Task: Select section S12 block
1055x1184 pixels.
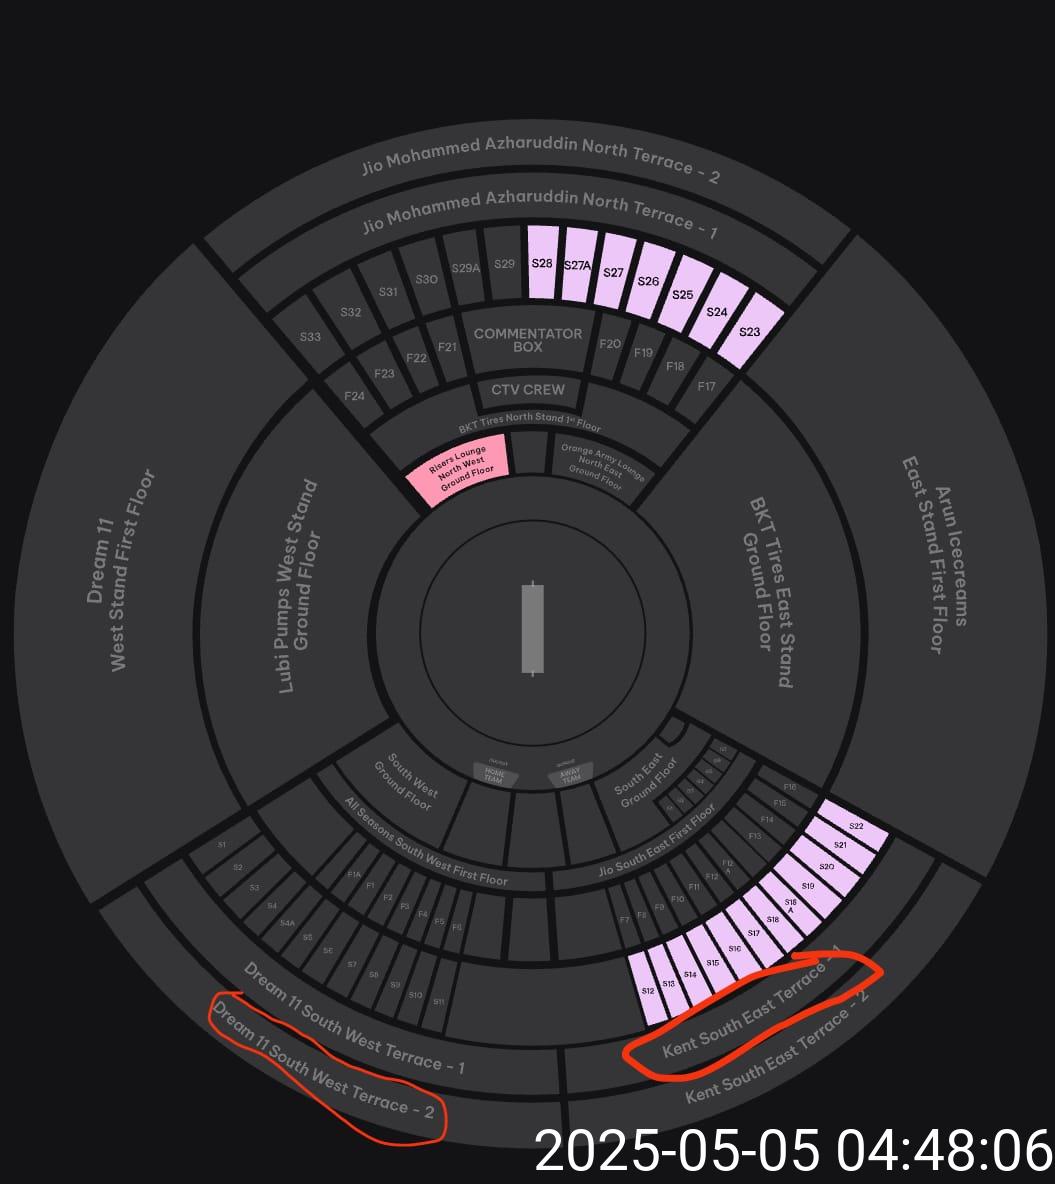Action: point(648,990)
